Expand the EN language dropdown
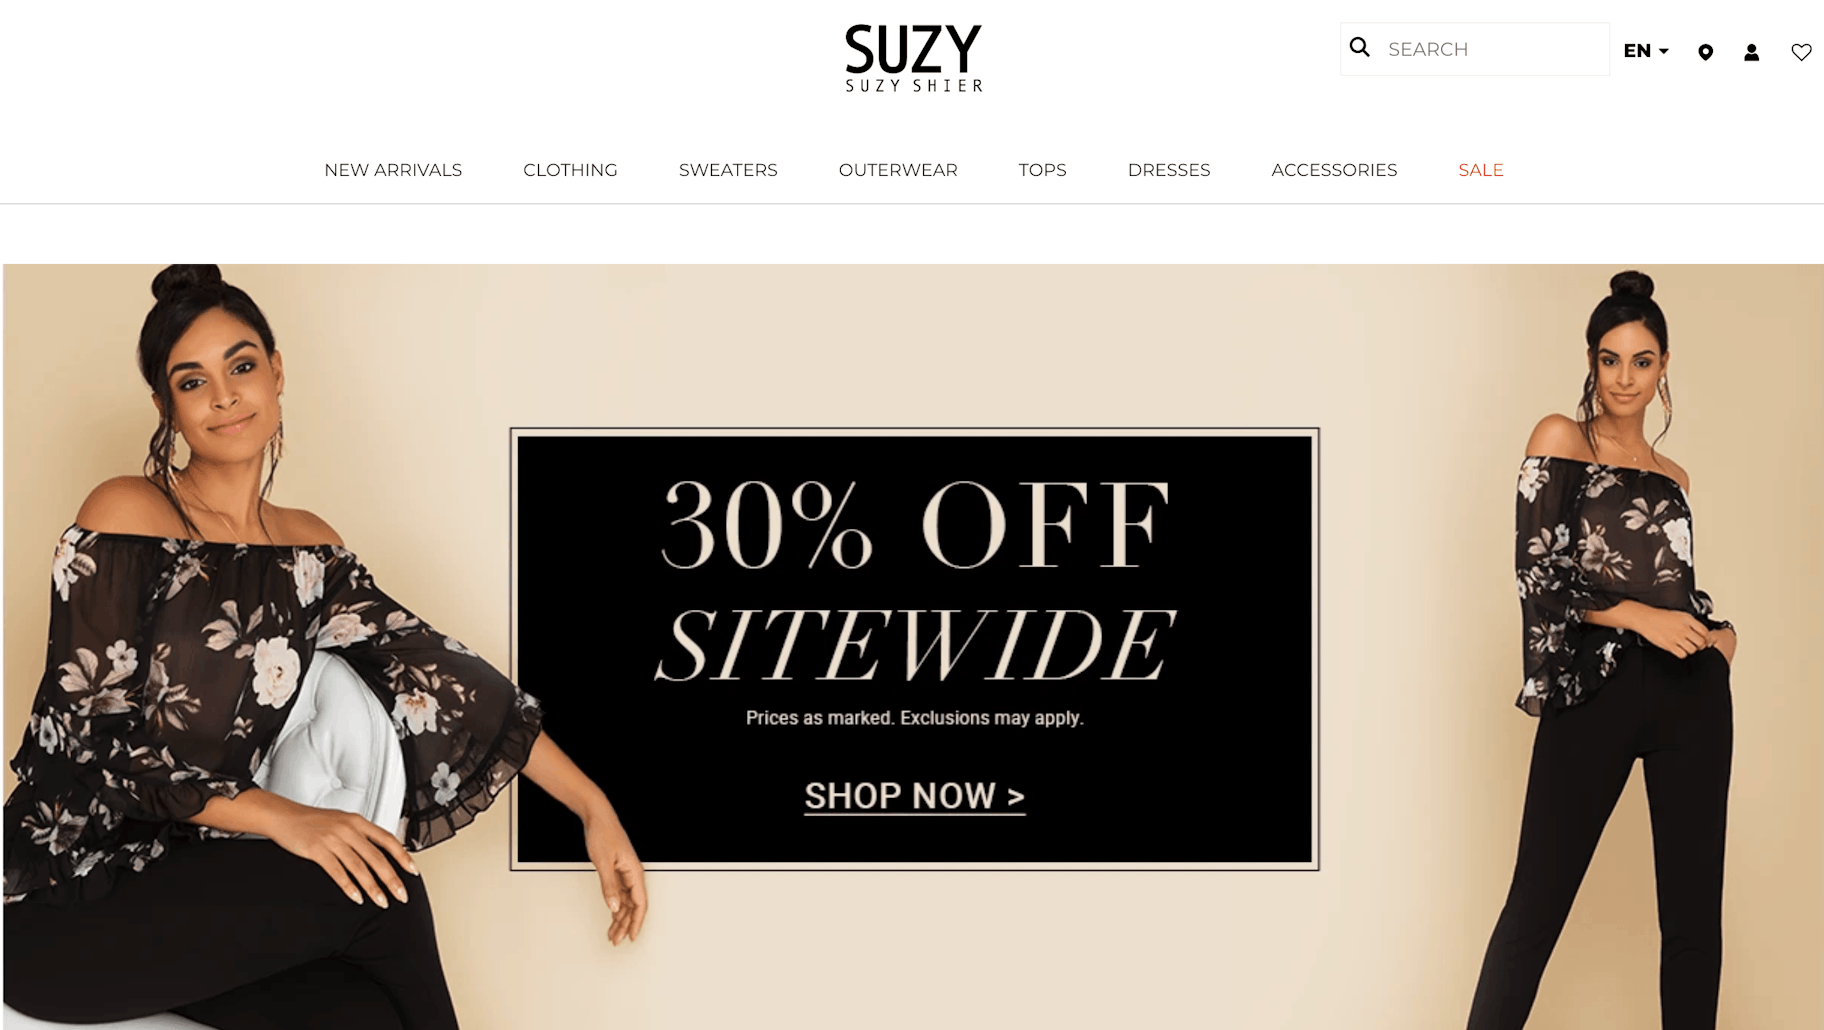 click(1646, 51)
